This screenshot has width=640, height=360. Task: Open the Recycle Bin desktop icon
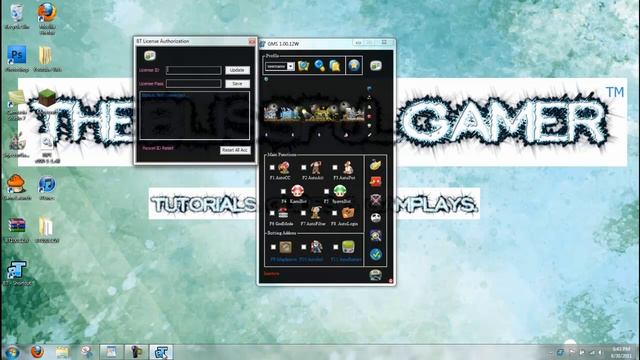click(17, 16)
